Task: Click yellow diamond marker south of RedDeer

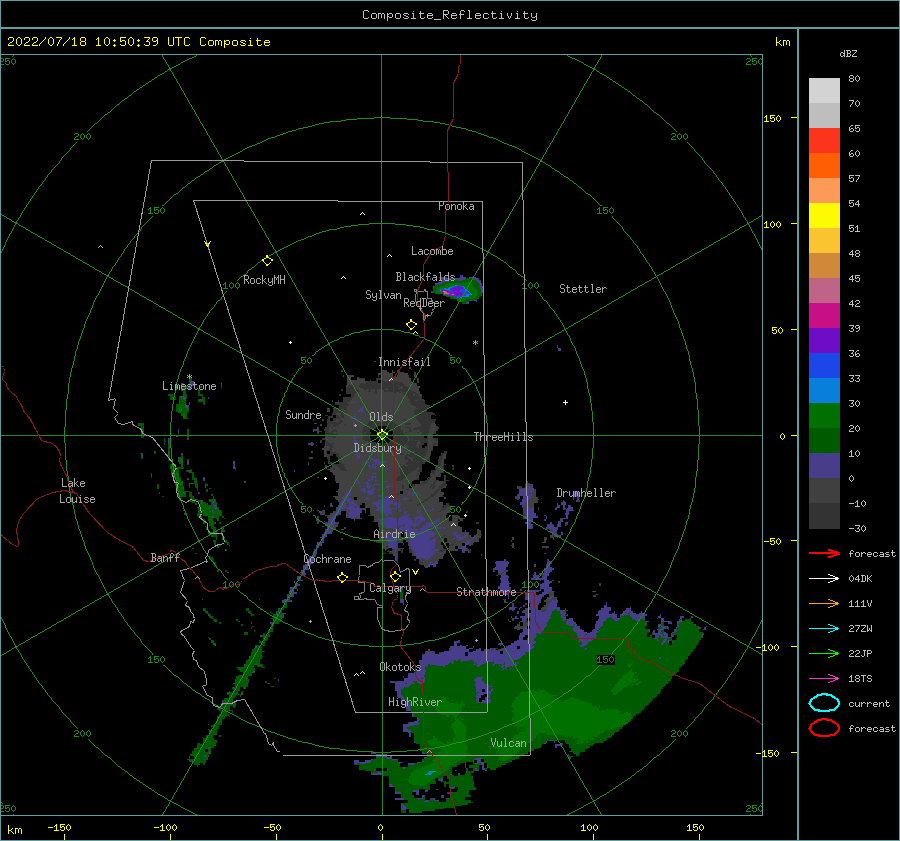Action: (412, 325)
